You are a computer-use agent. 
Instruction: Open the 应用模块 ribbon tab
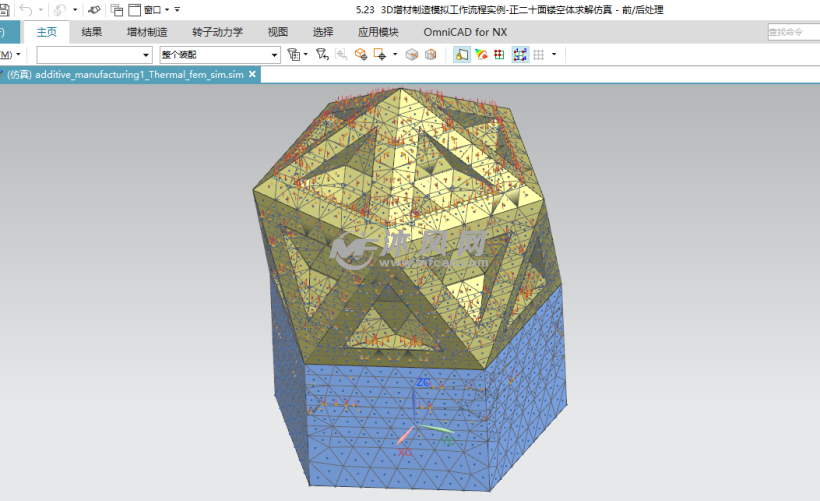pos(378,32)
